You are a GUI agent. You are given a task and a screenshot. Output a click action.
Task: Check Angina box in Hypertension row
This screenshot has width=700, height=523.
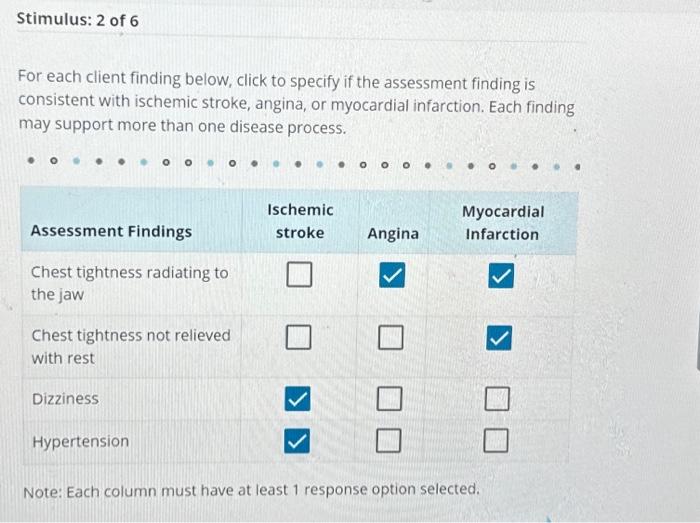tap(388, 440)
